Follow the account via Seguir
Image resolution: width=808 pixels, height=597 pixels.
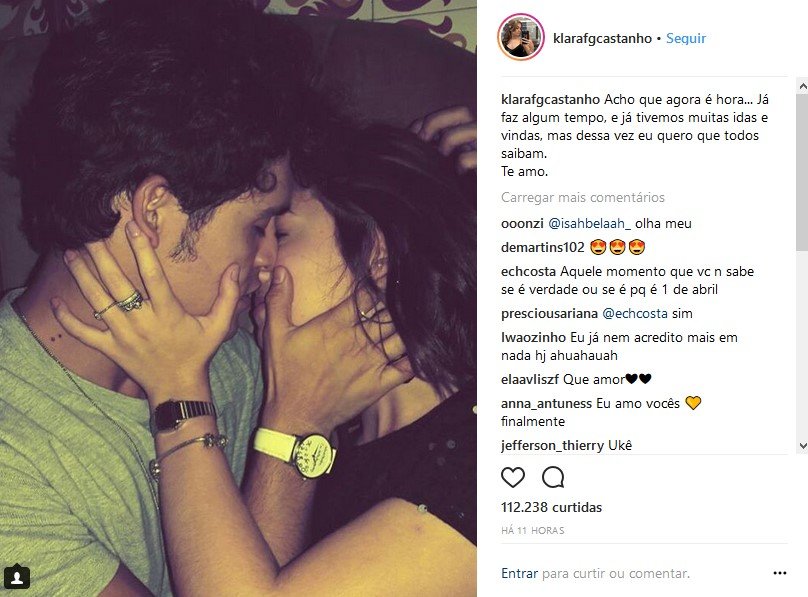685,38
